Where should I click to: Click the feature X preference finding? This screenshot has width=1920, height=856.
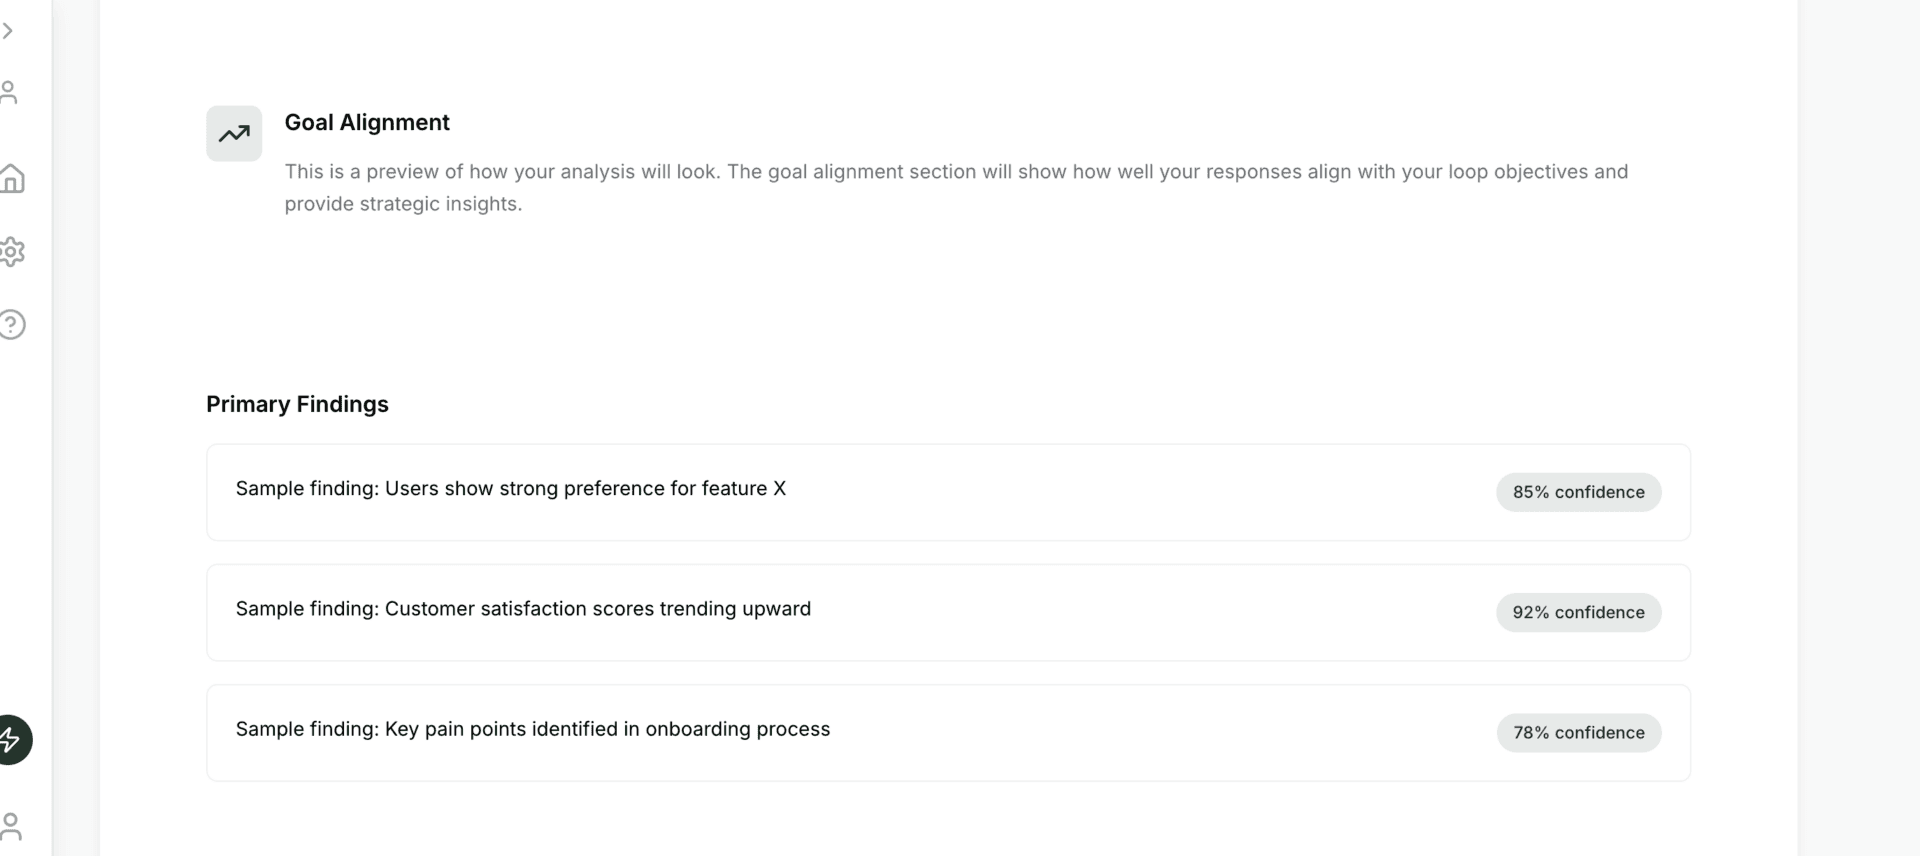tap(511, 489)
